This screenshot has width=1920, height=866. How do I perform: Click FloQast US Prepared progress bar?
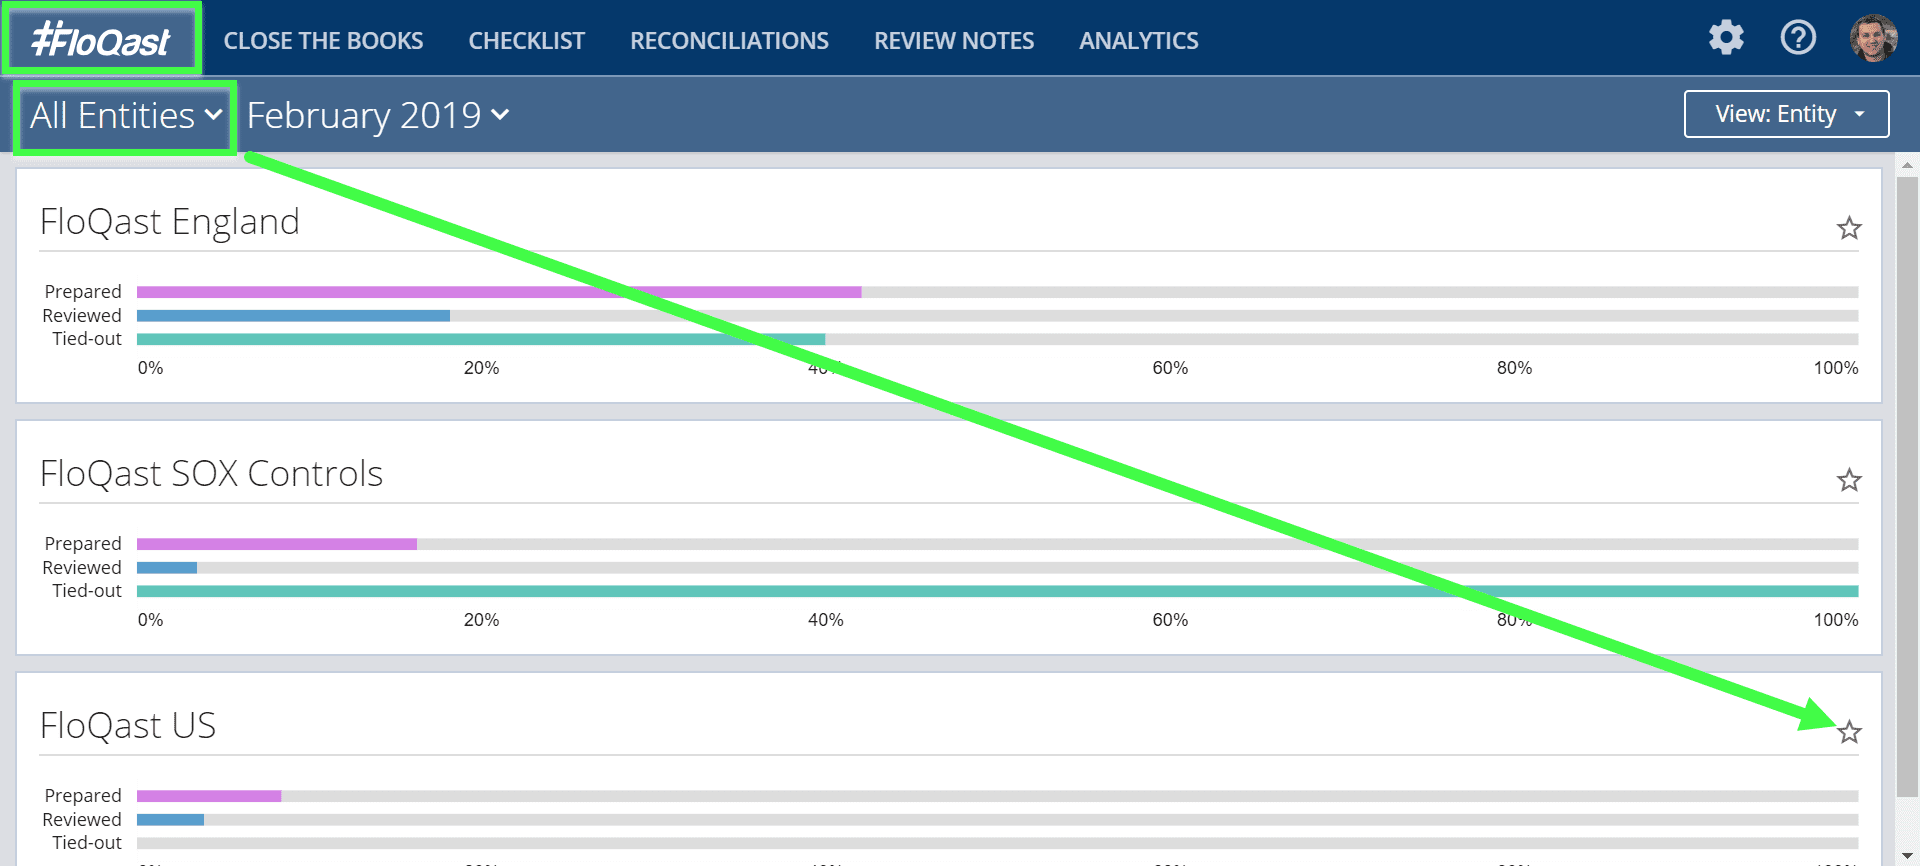coord(997,796)
